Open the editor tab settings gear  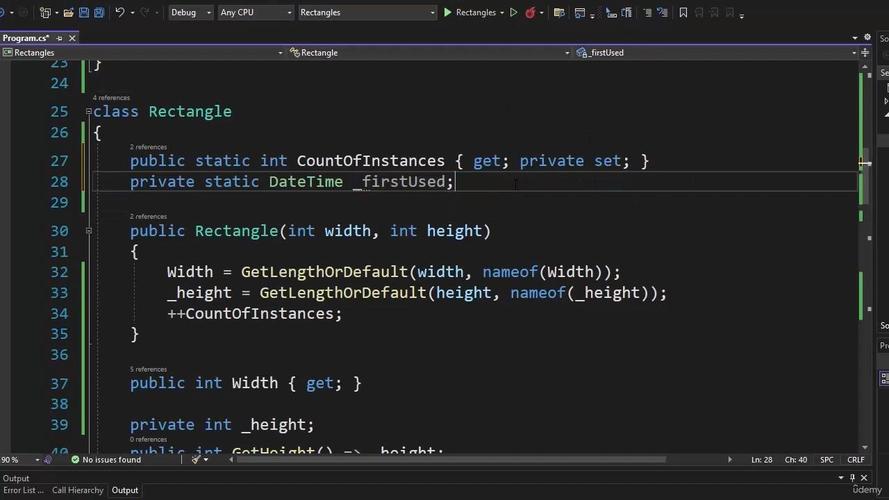click(x=867, y=37)
